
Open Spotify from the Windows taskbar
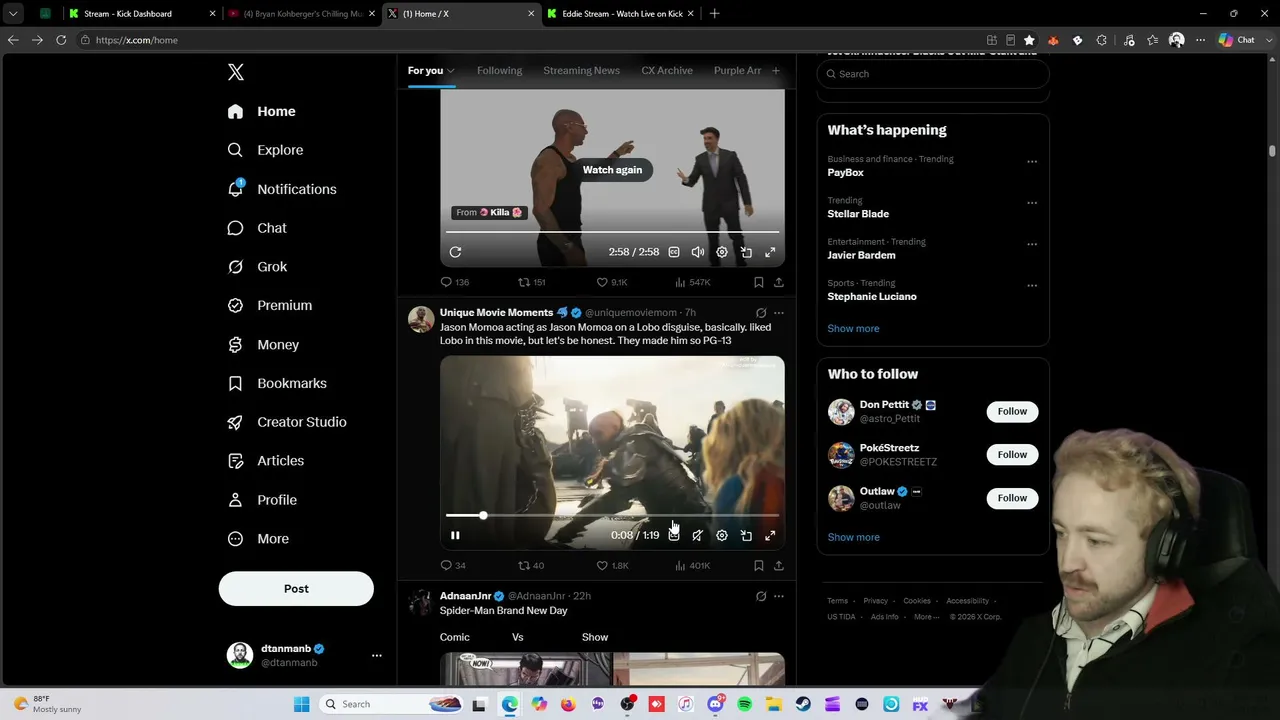coord(744,705)
